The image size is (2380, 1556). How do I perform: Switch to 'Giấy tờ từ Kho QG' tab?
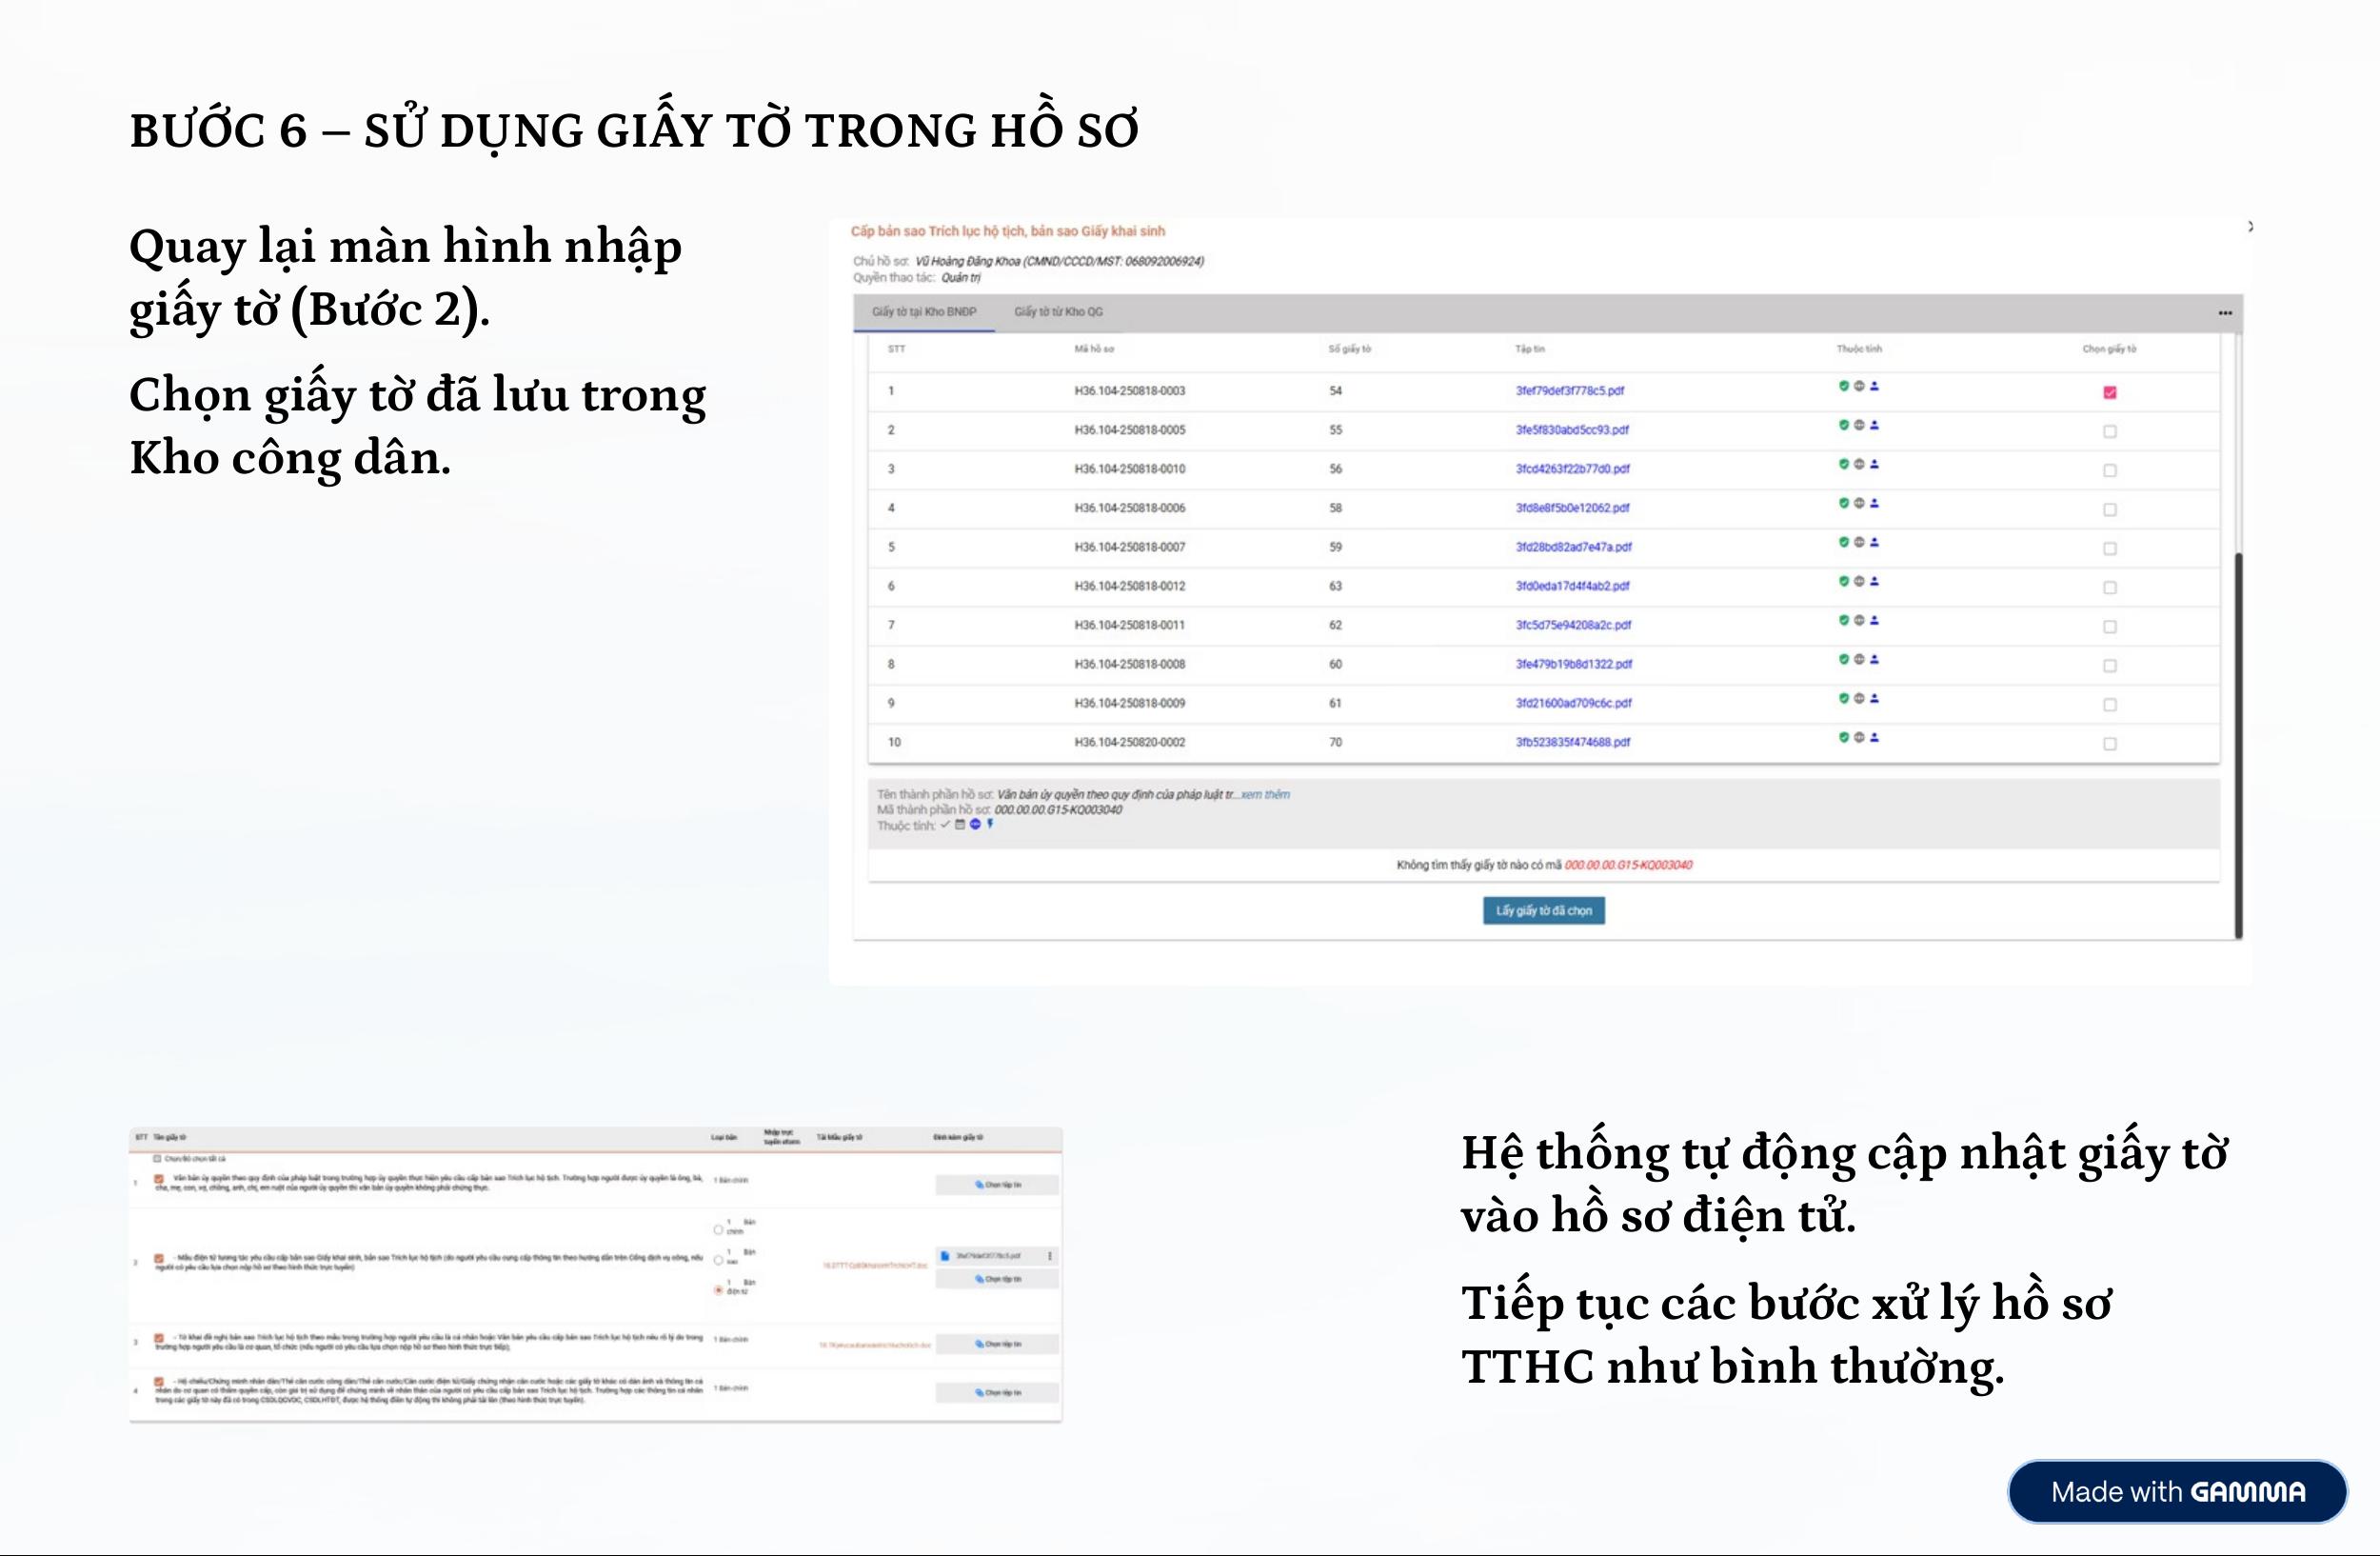pos(1058,312)
